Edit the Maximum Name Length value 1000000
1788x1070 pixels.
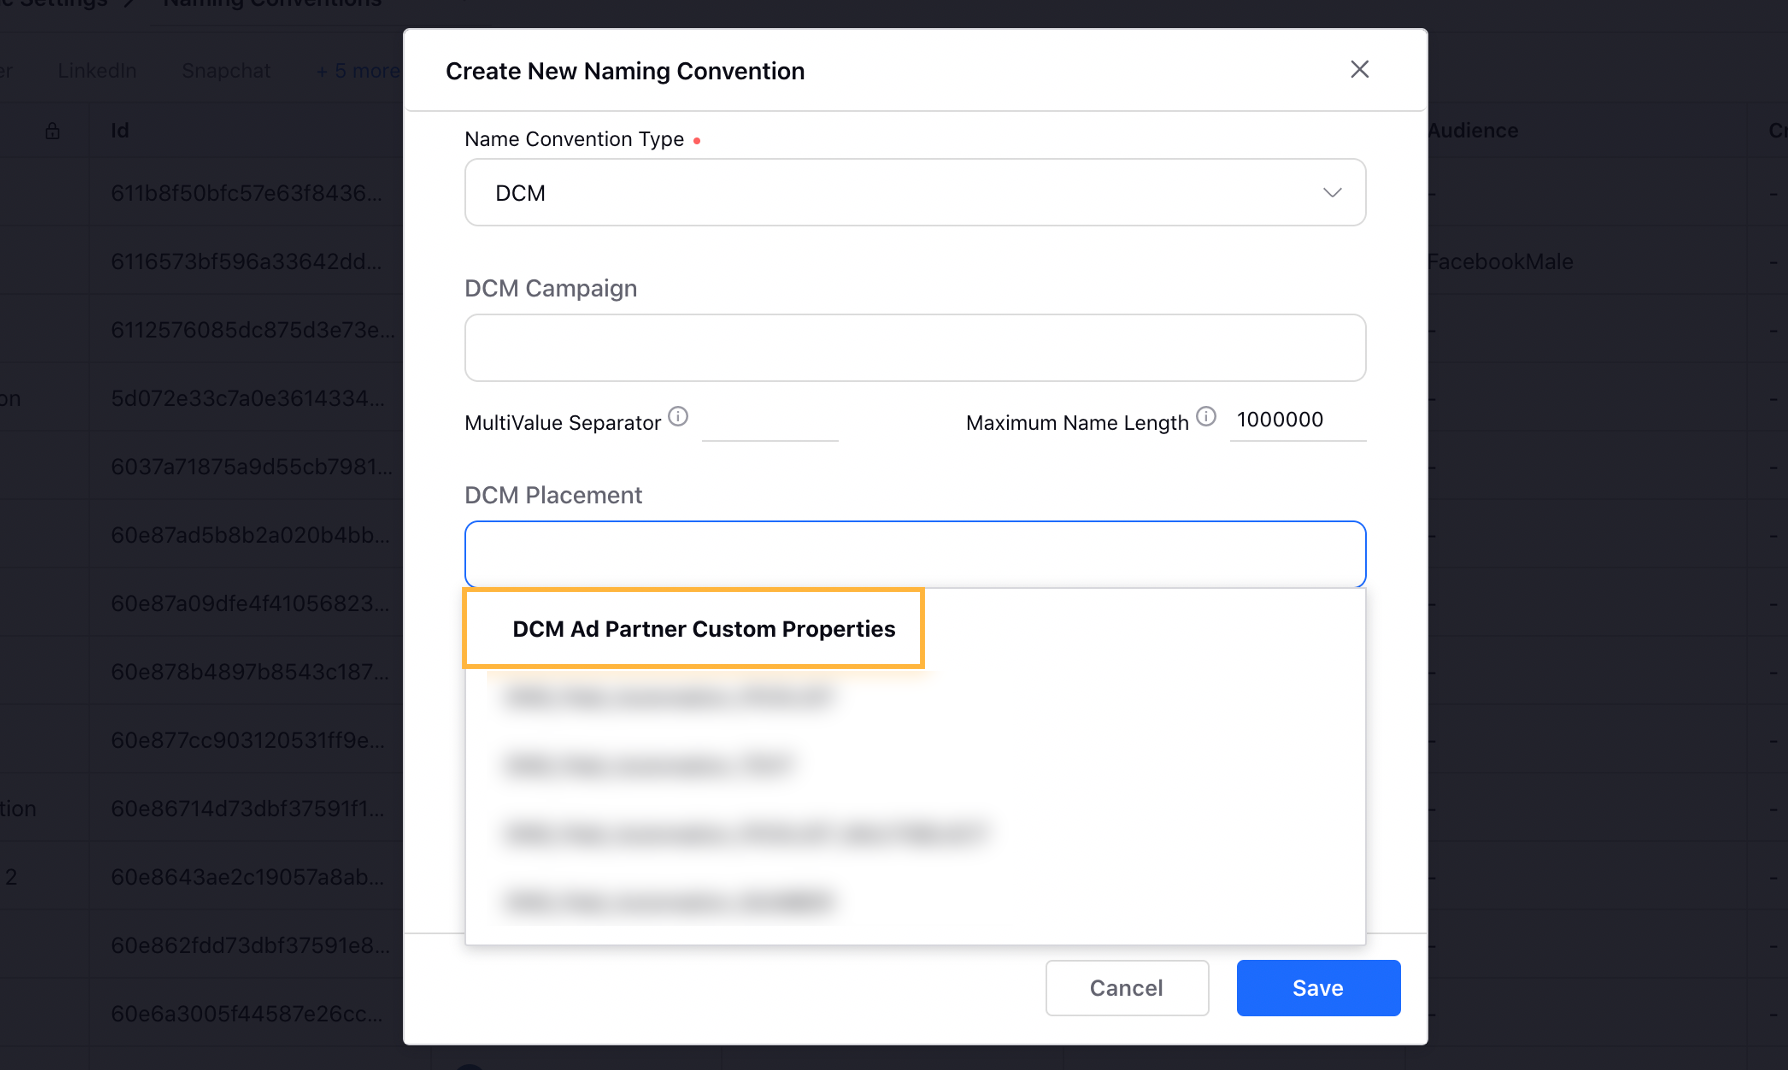(x=1298, y=420)
